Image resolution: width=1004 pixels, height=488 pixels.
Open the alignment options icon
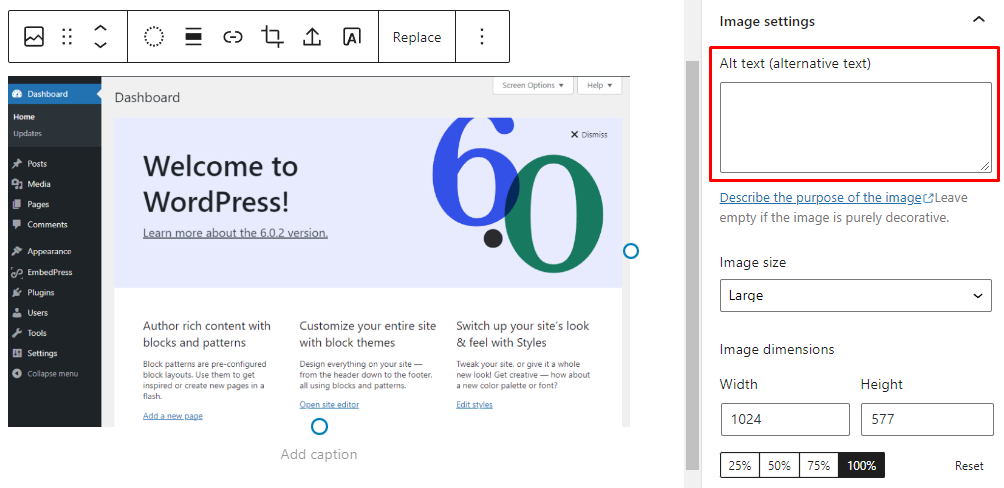click(193, 37)
